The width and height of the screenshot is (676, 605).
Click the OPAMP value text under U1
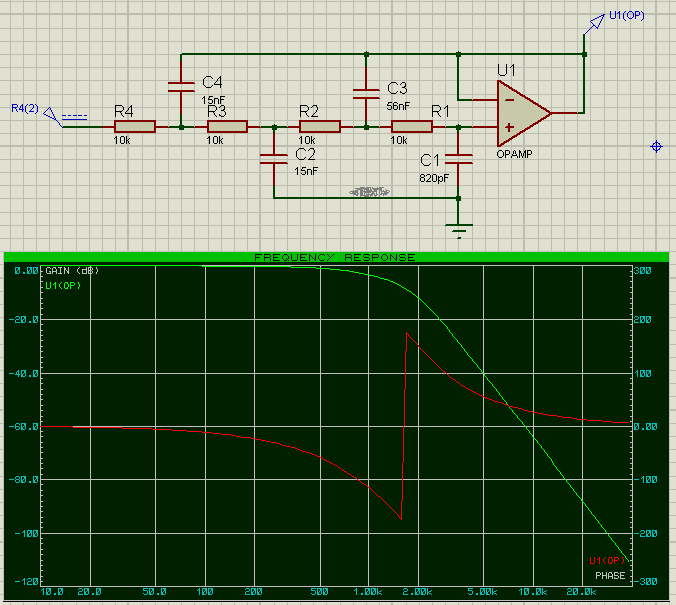(x=513, y=155)
